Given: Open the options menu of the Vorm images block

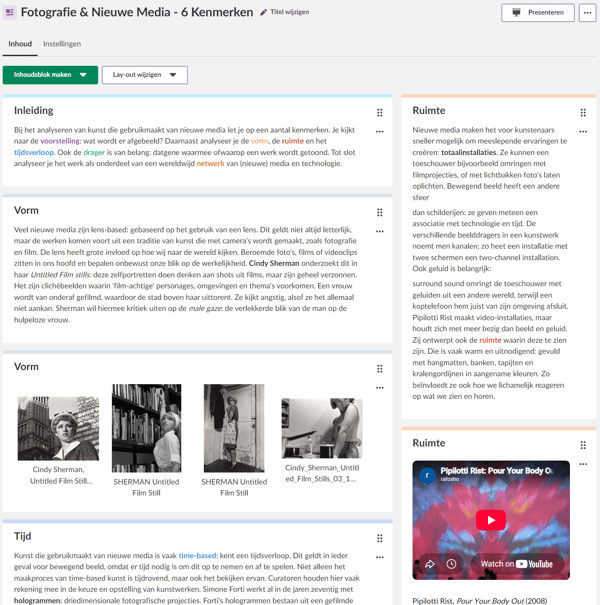Looking at the screenshot, I should coord(380,388).
